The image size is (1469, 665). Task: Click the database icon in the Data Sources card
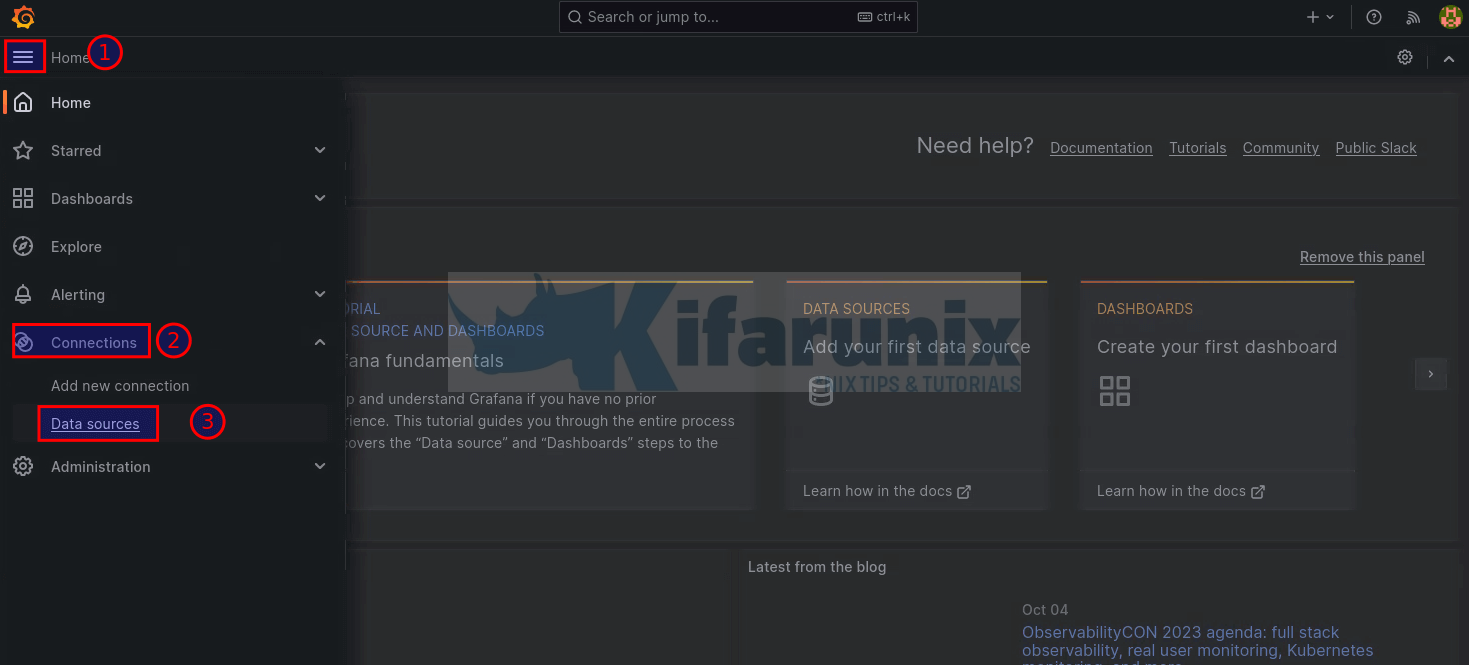point(820,391)
